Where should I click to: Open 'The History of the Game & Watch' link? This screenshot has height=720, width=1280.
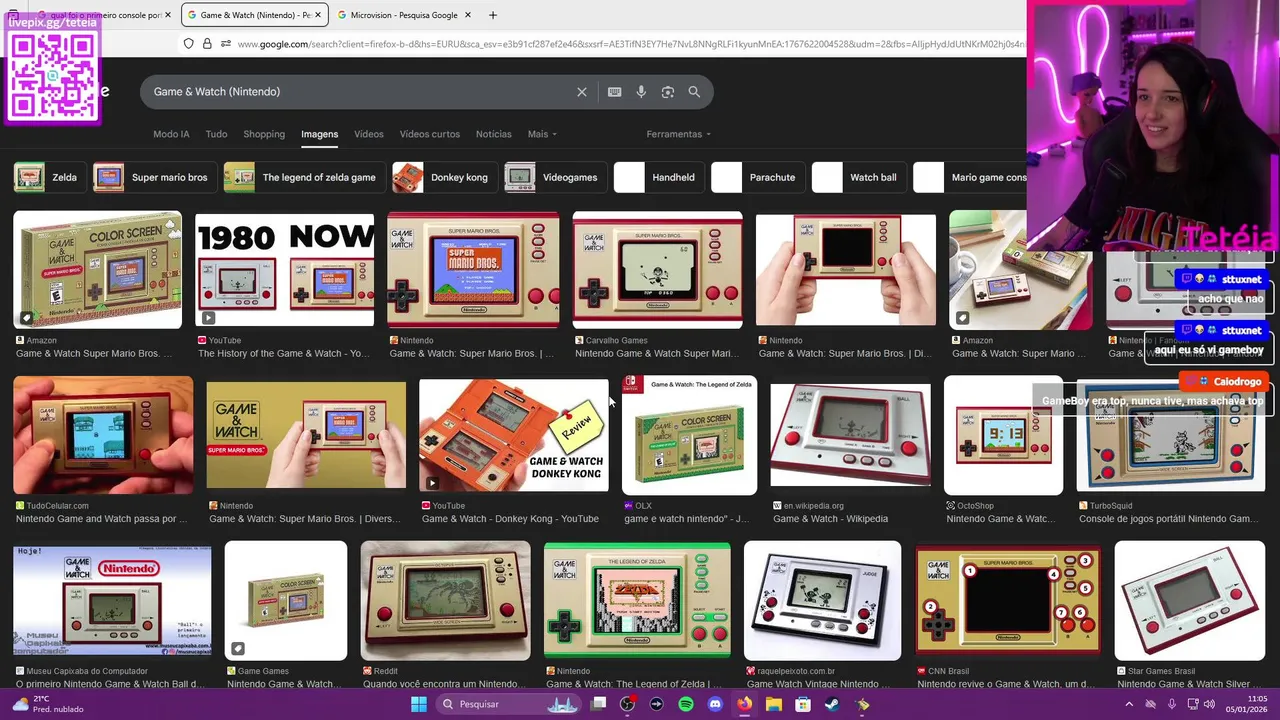click(x=284, y=353)
